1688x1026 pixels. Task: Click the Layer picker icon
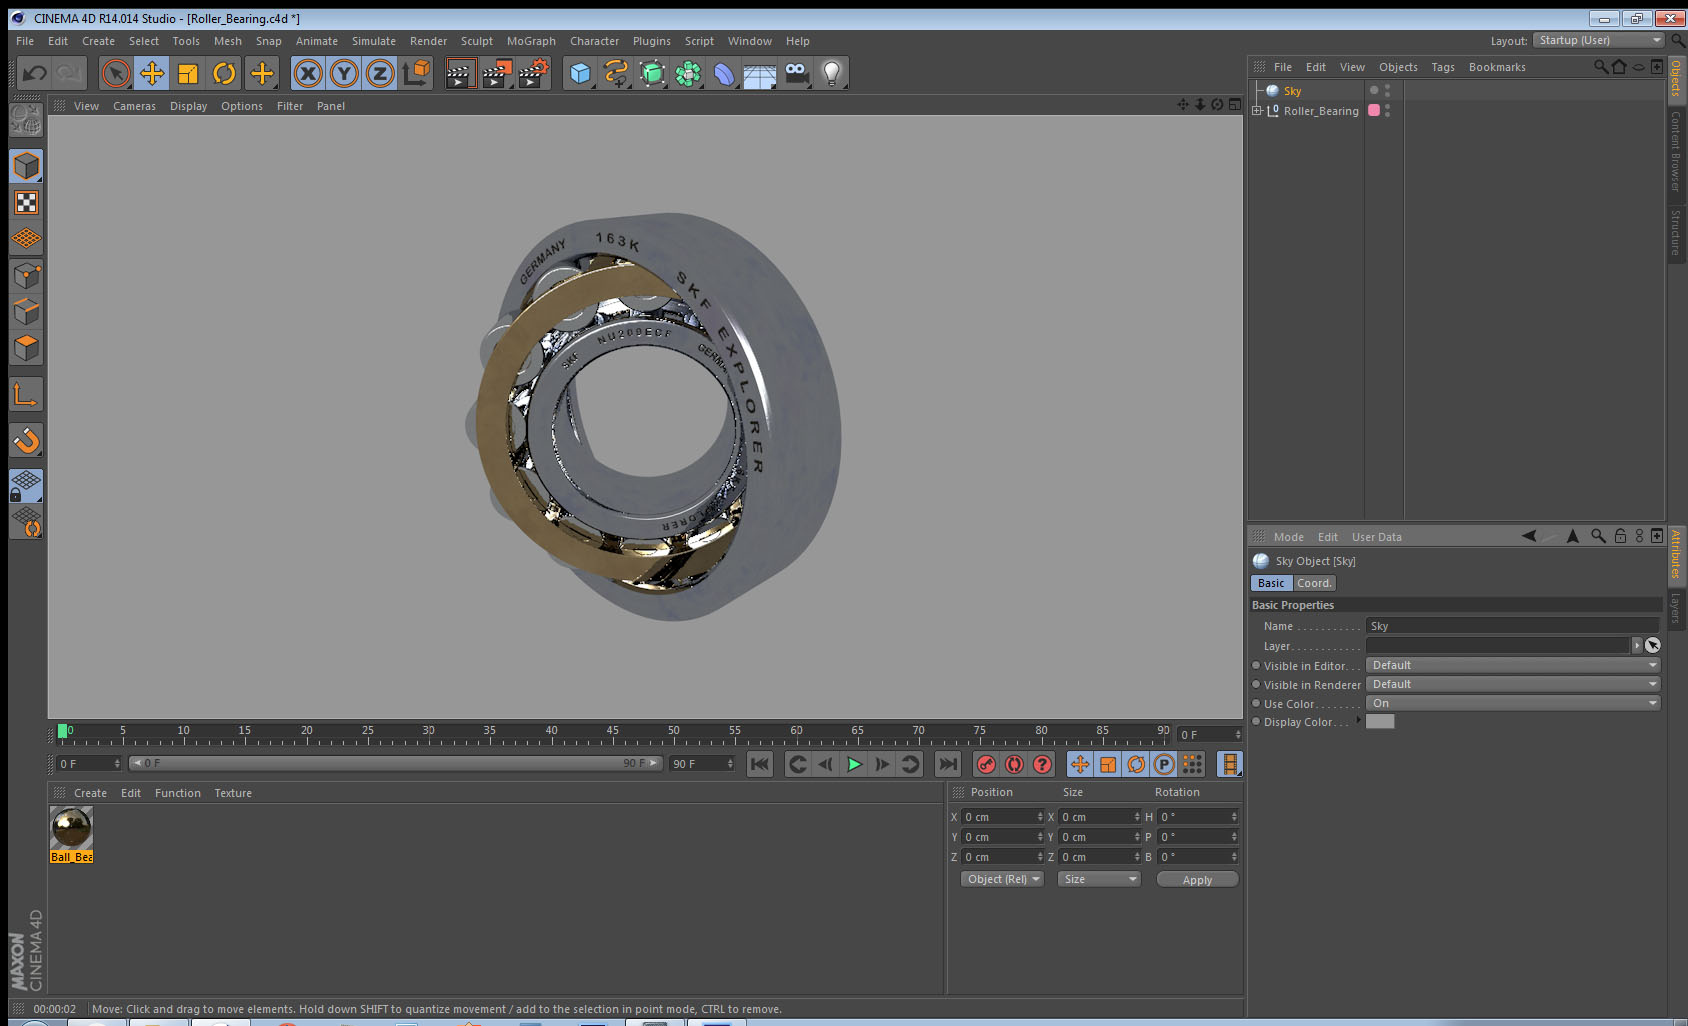[1653, 645]
